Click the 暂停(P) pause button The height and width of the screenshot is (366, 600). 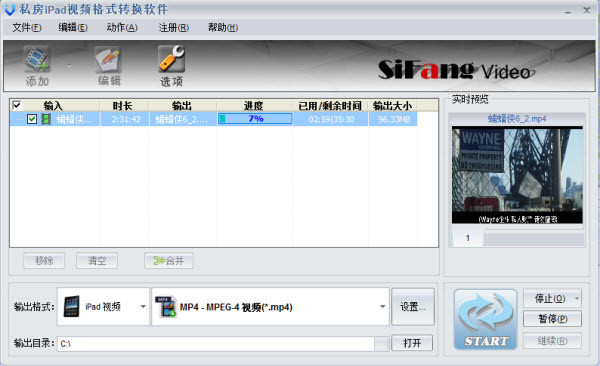click(x=553, y=319)
